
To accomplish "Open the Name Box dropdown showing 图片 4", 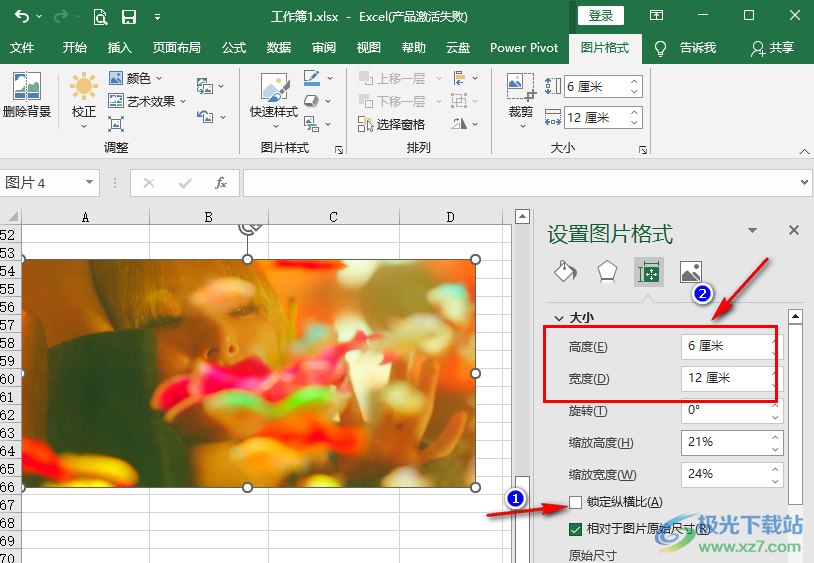I will tap(89, 182).
